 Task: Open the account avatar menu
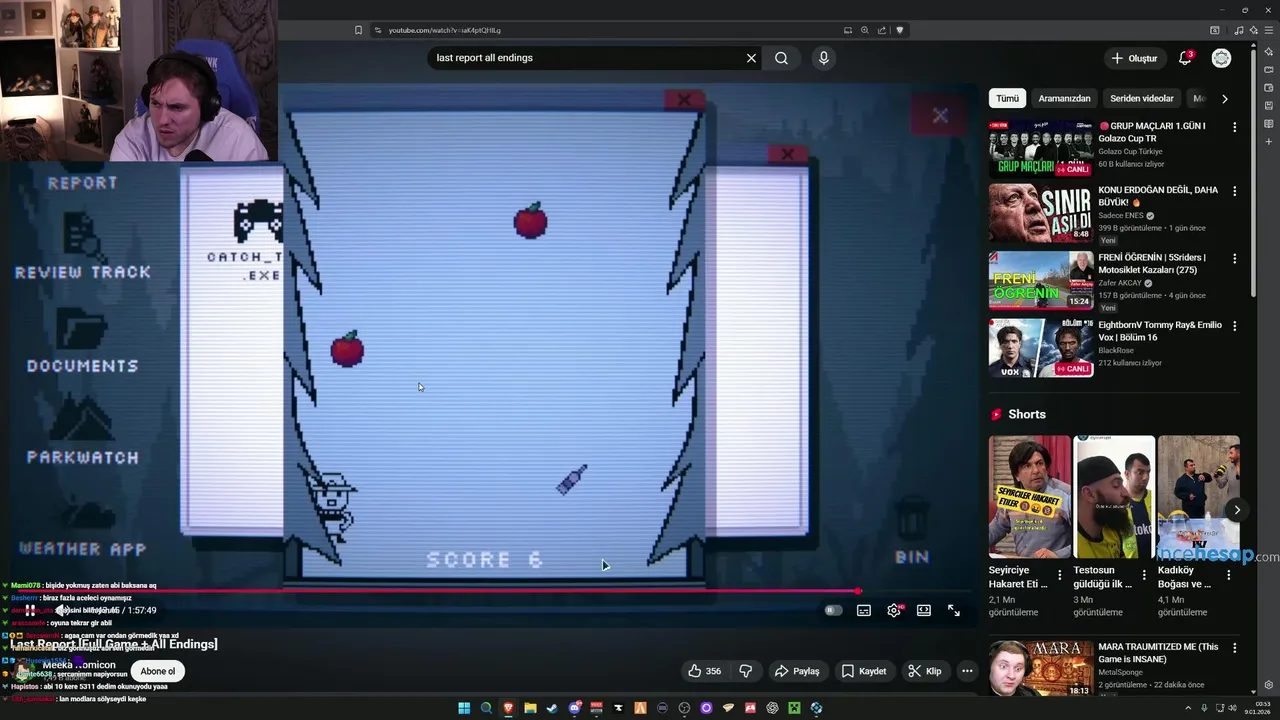point(1221,58)
